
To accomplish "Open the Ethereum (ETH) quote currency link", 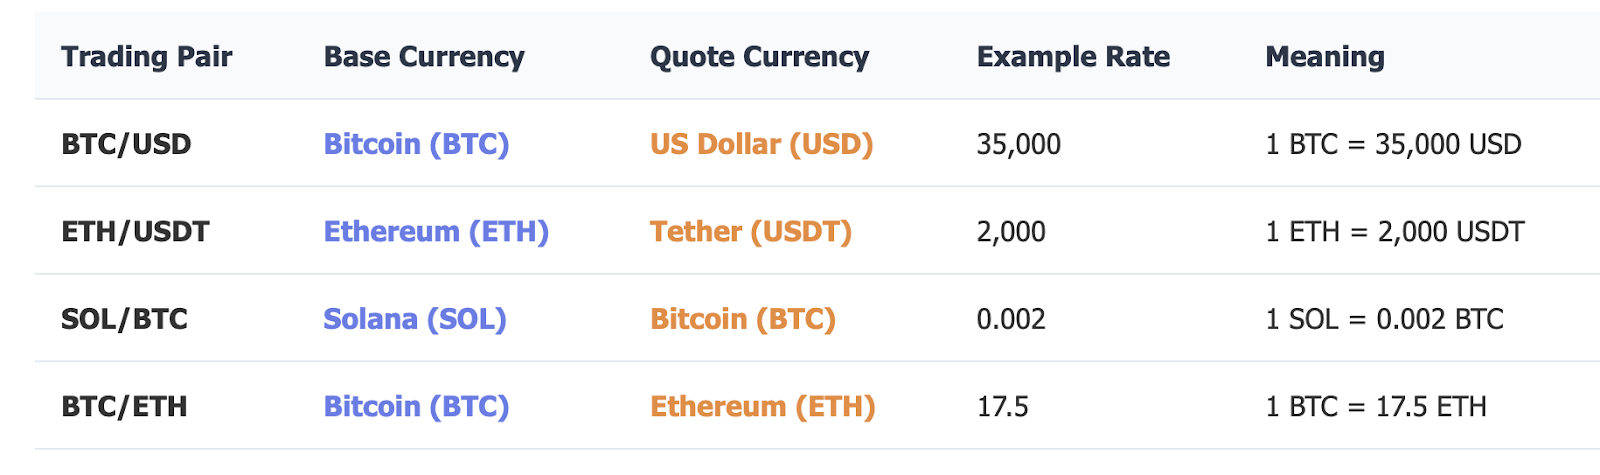I will [762, 407].
